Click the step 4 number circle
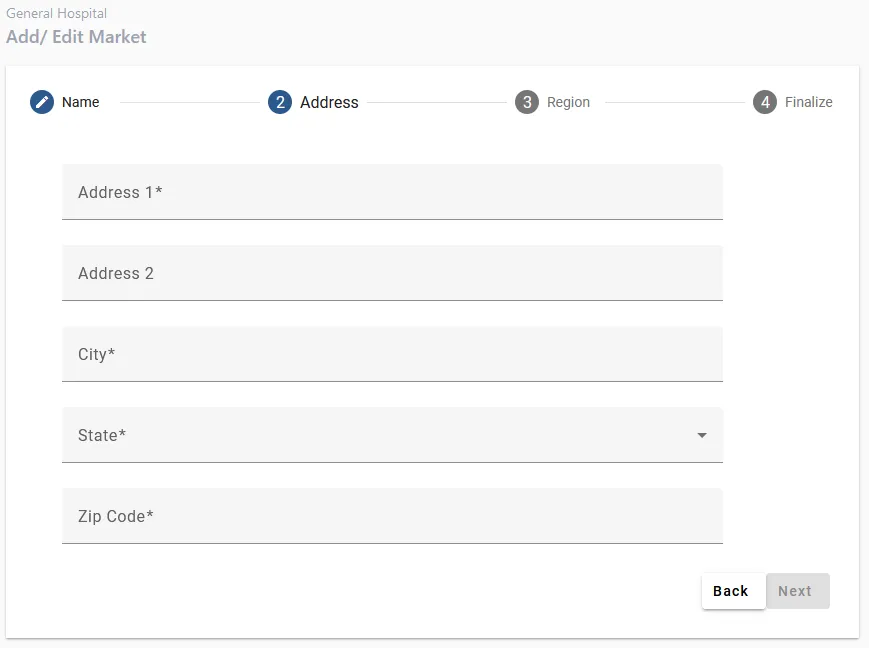This screenshot has height=648, width=869. pyautogui.click(x=765, y=102)
